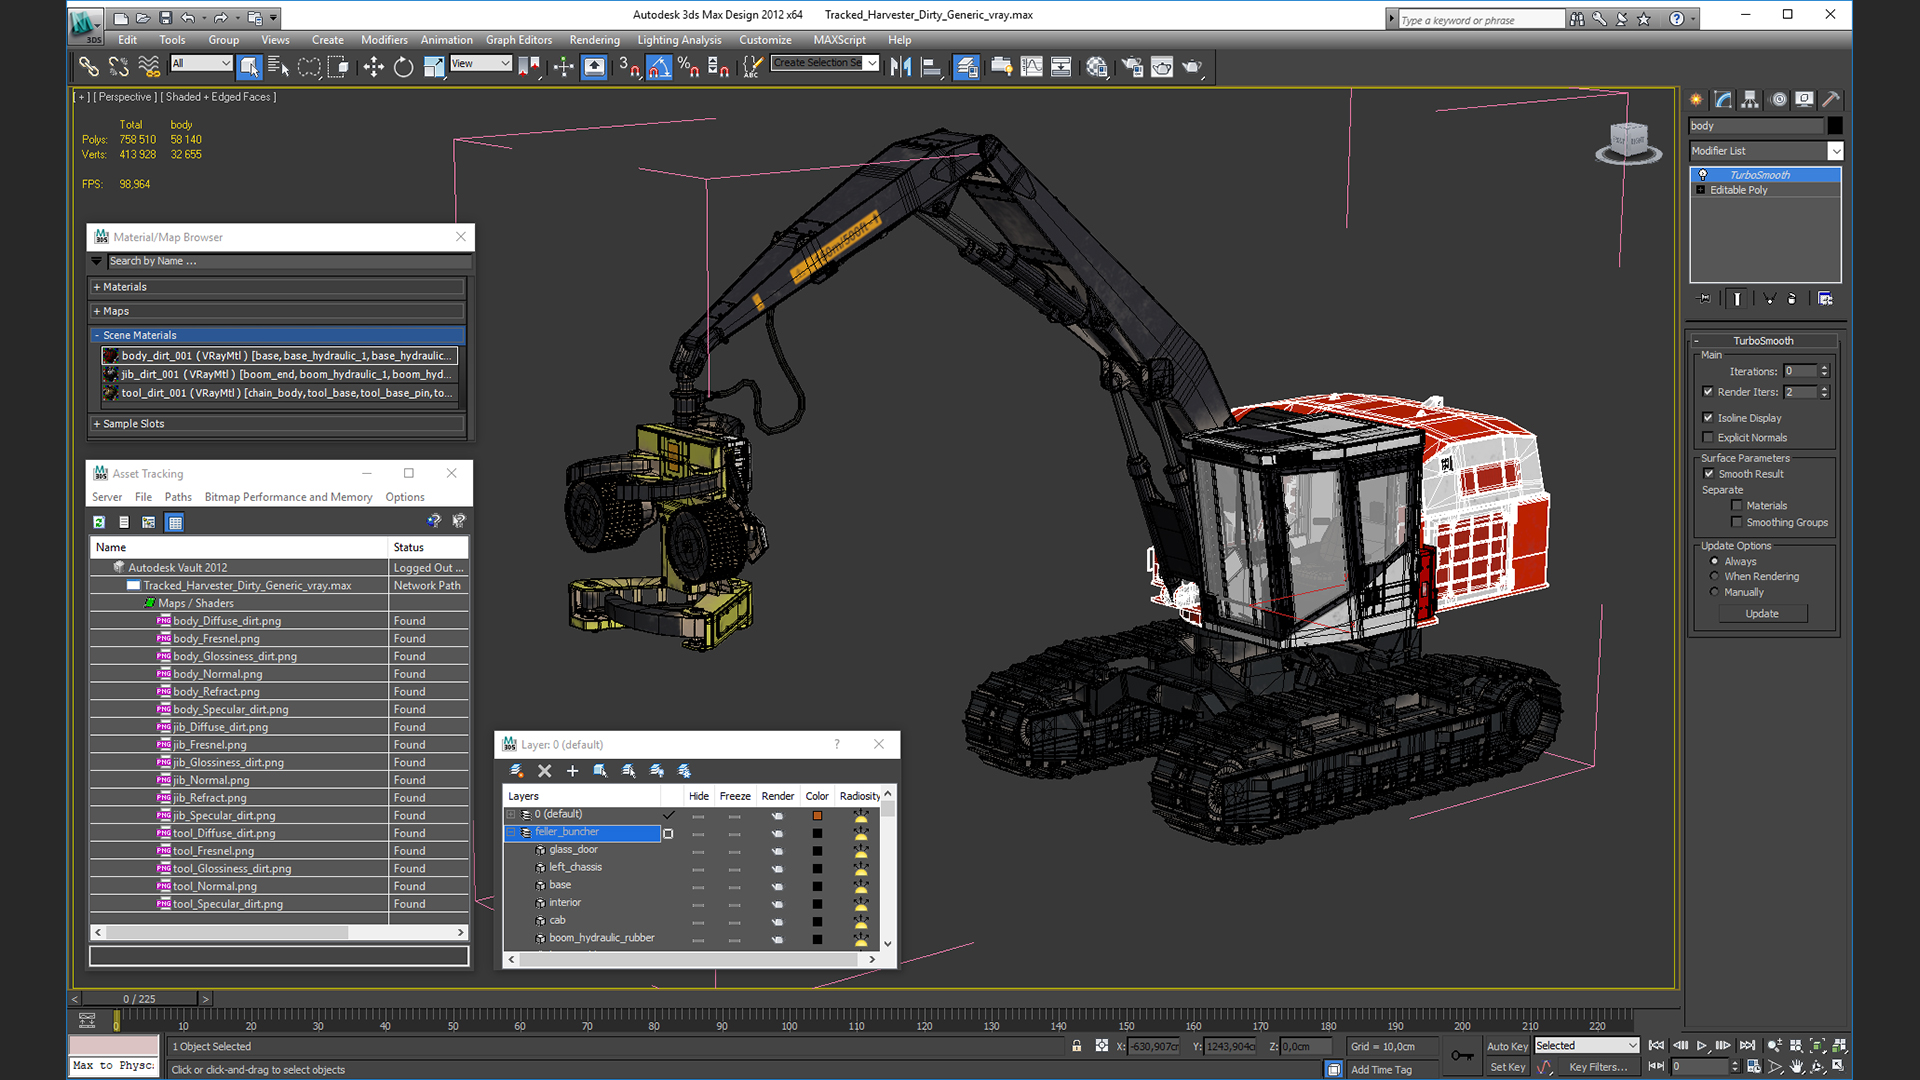This screenshot has width=1920, height=1080.
Task: Choose the Select and Rotate tool
Action: [403, 66]
